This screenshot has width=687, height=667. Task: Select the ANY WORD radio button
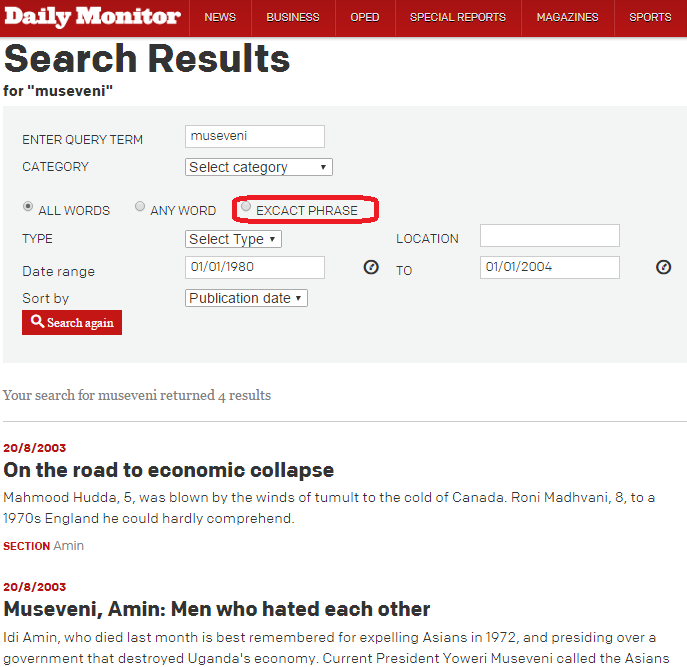[x=140, y=206]
